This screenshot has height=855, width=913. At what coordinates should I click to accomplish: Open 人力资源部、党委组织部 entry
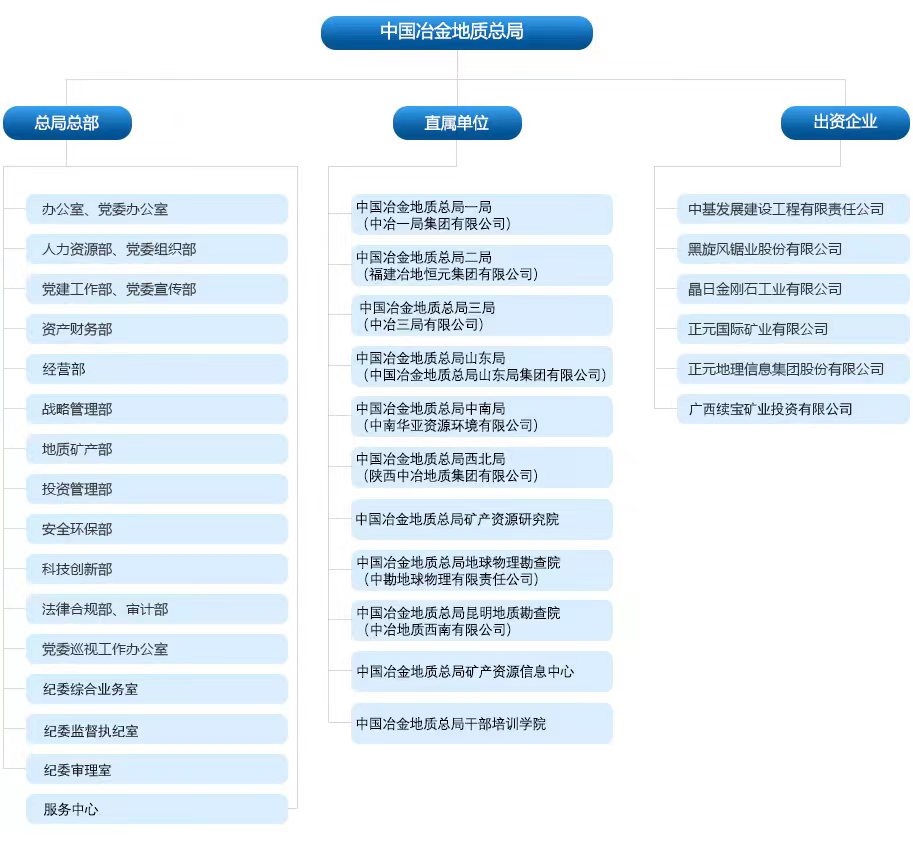point(157,249)
